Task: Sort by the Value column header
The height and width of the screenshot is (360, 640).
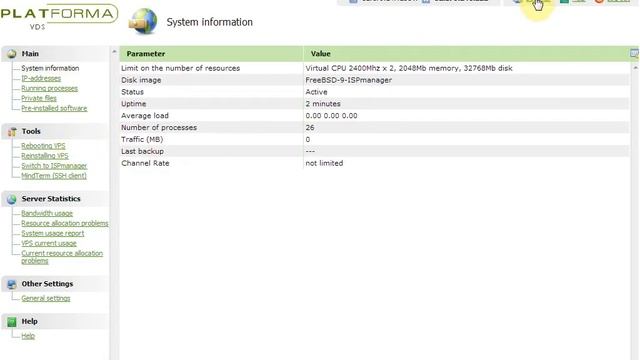Action: coord(467,53)
